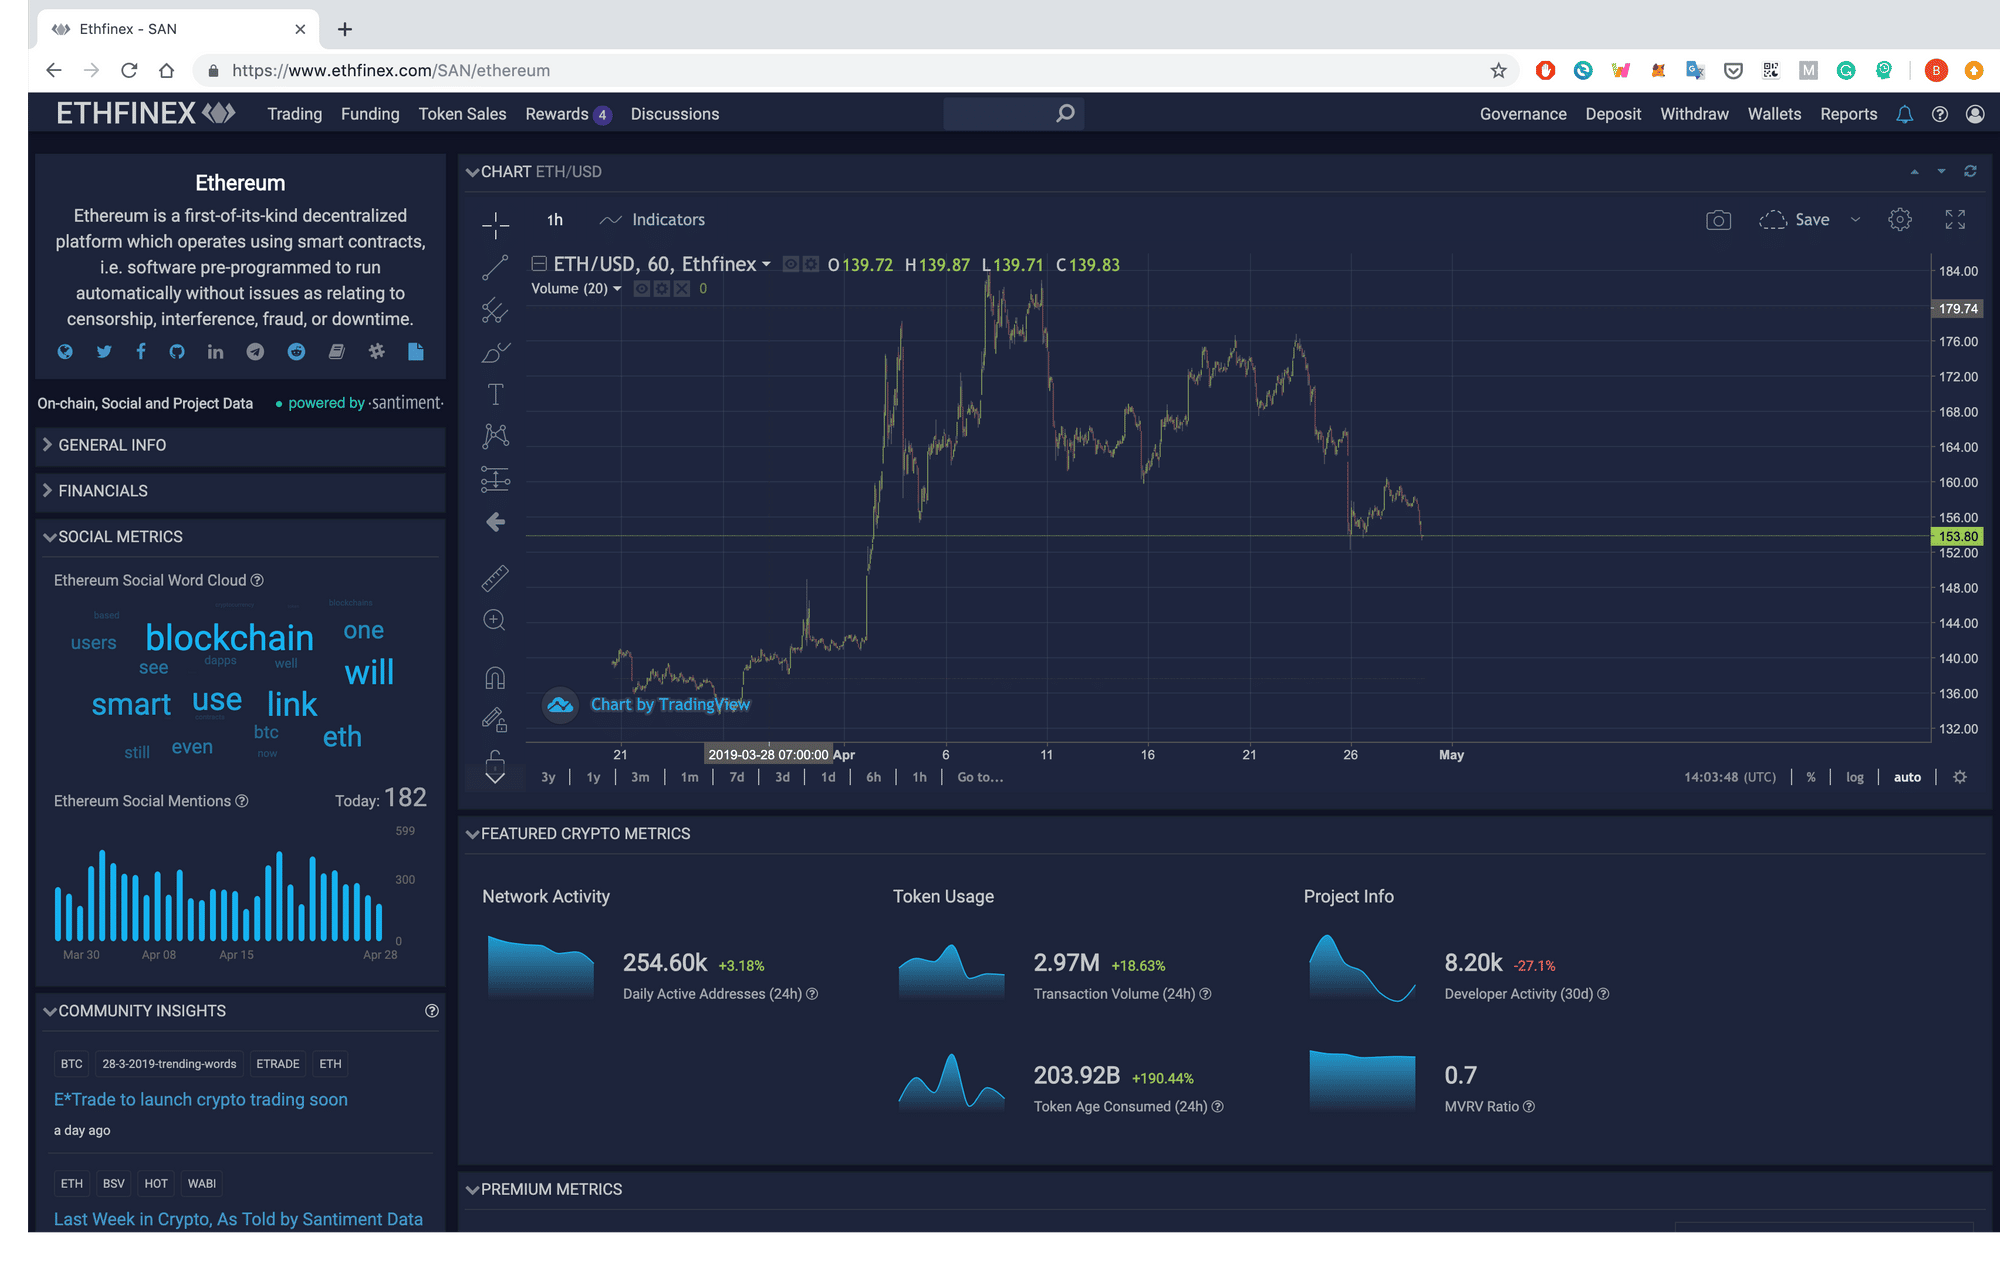This screenshot has width=2000, height=1265.
Task: Select the pitchfork drawing tool
Action: [x=495, y=310]
